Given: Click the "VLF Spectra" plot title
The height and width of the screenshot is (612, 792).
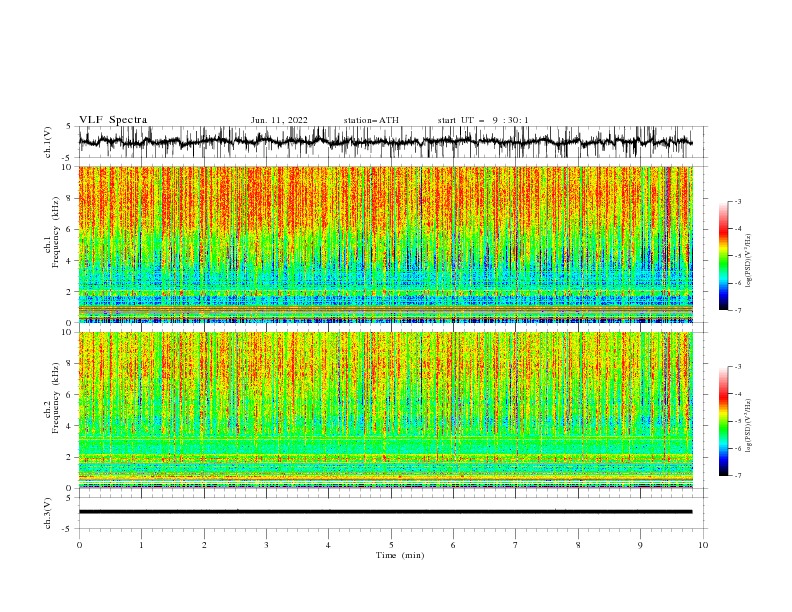Looking at the screenshot, I should click(x=113, y=120).
